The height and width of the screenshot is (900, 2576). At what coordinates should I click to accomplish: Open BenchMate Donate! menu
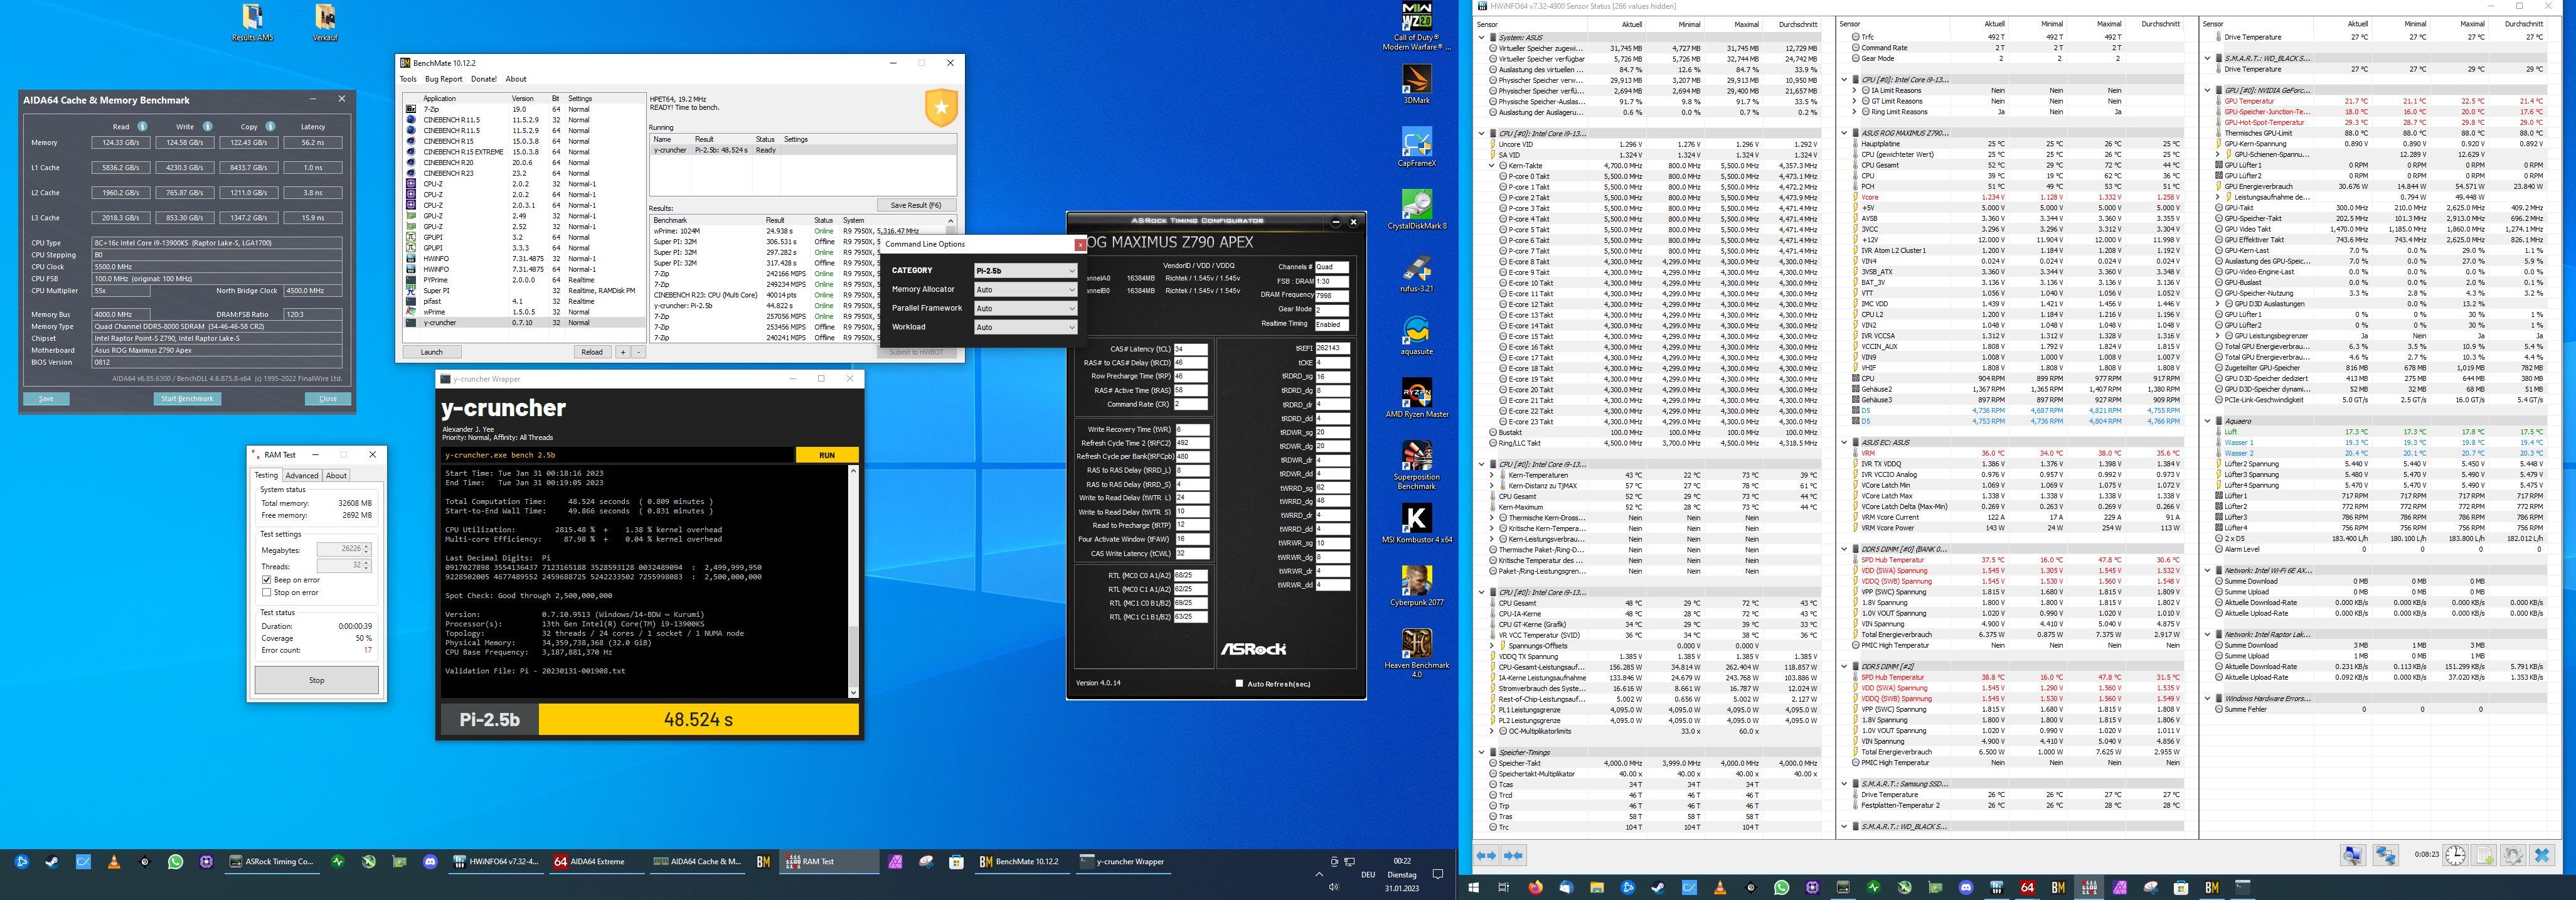coord(484,79)
